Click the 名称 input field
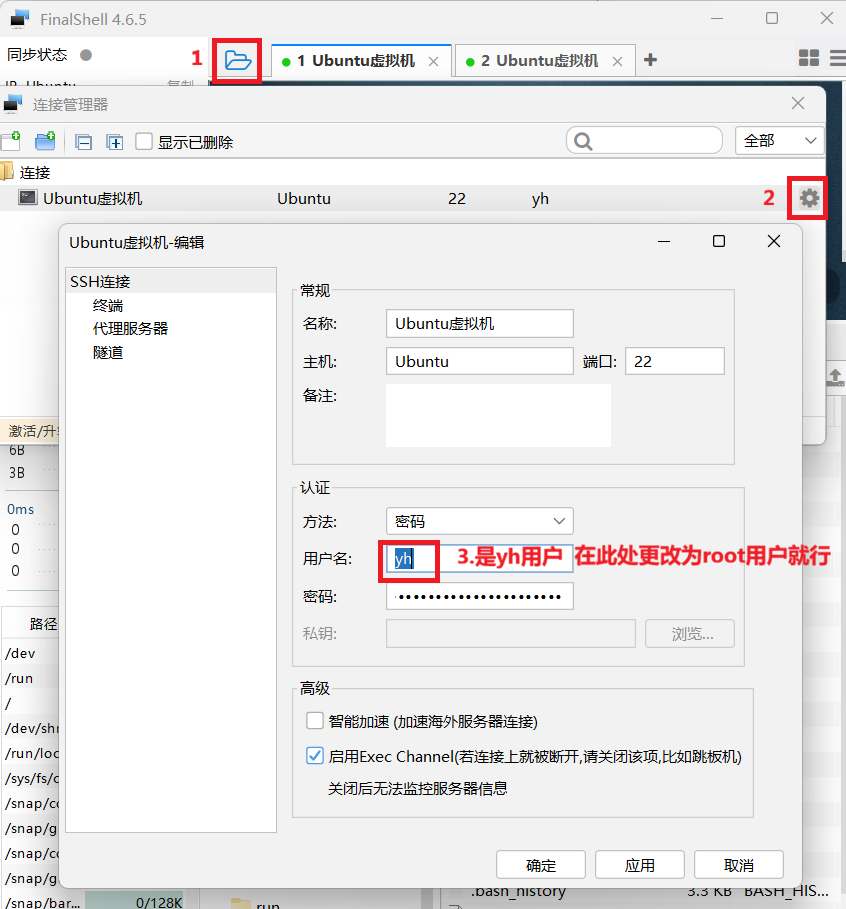The width and height of the screenshot is (846, 909). tap(480, 323)
